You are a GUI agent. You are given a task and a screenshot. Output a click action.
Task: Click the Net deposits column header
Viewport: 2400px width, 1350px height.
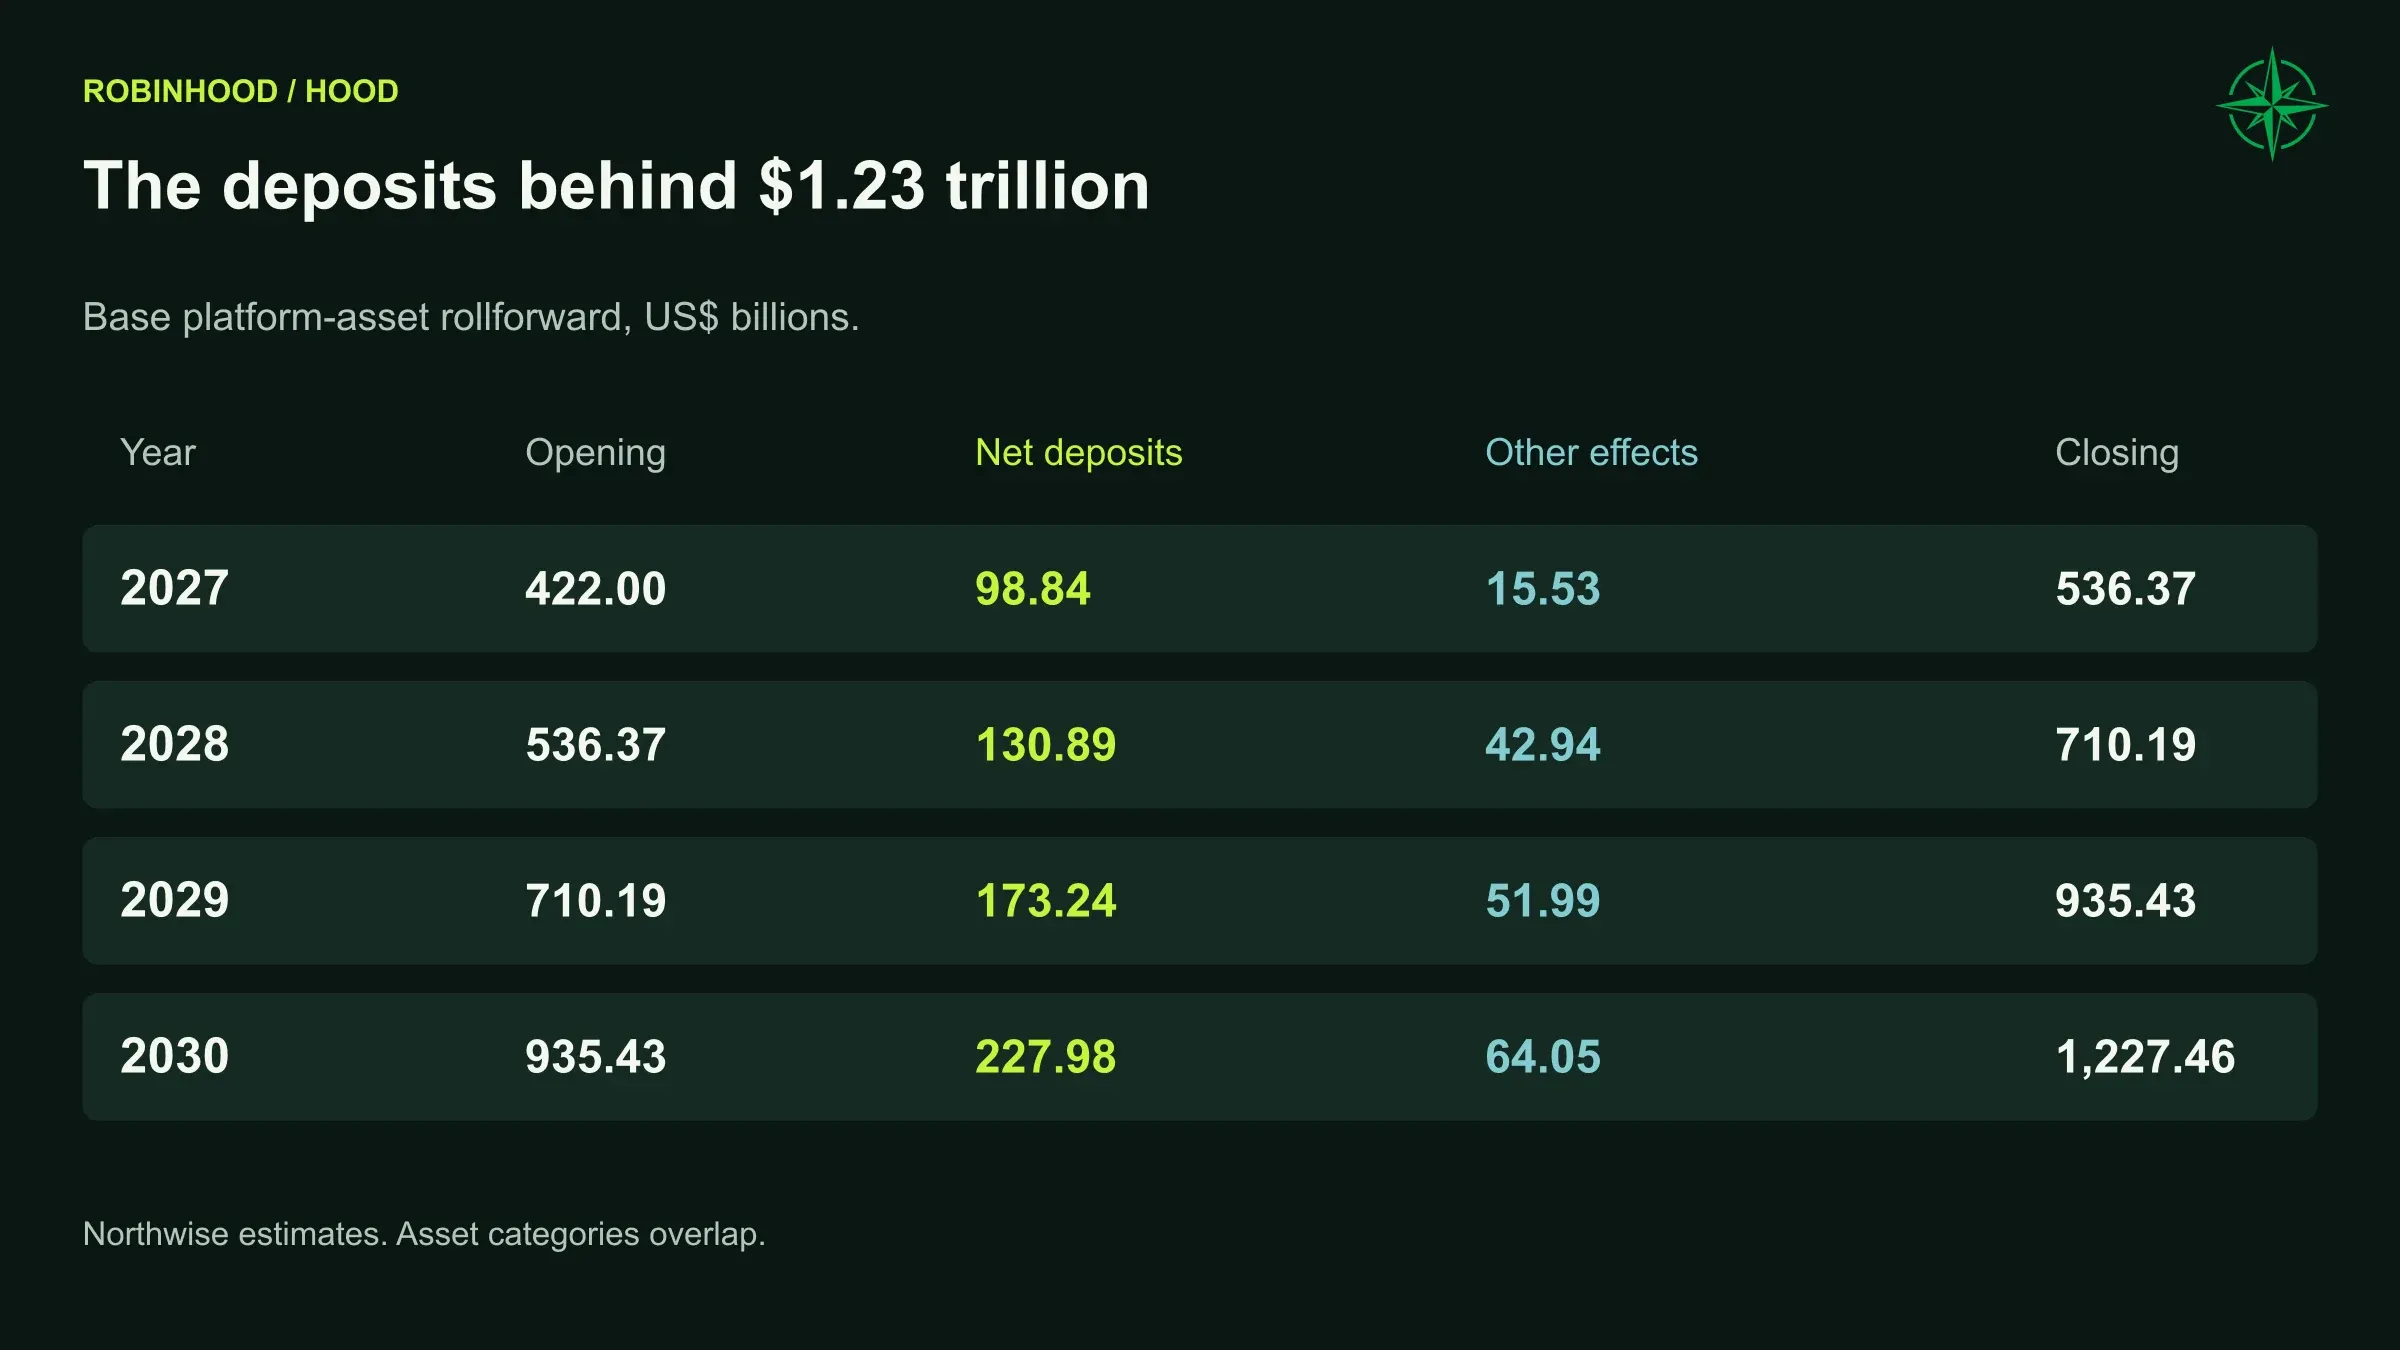(x=1078, y=453)
